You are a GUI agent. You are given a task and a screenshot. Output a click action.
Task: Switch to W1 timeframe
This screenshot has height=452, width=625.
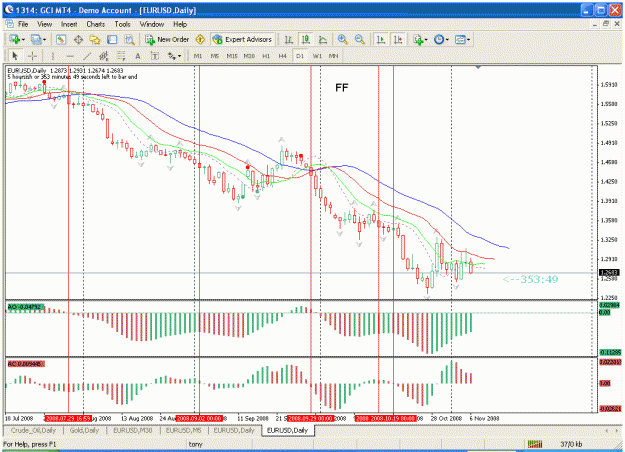pos(317,56)
